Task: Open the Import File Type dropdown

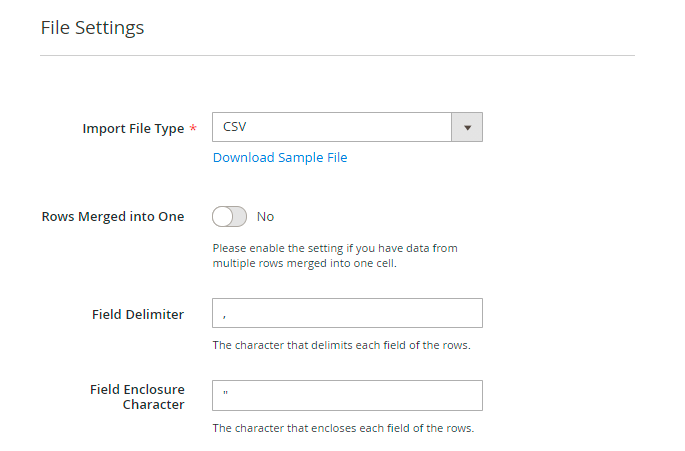Action: pyautogui.click(x=332, y=127)
